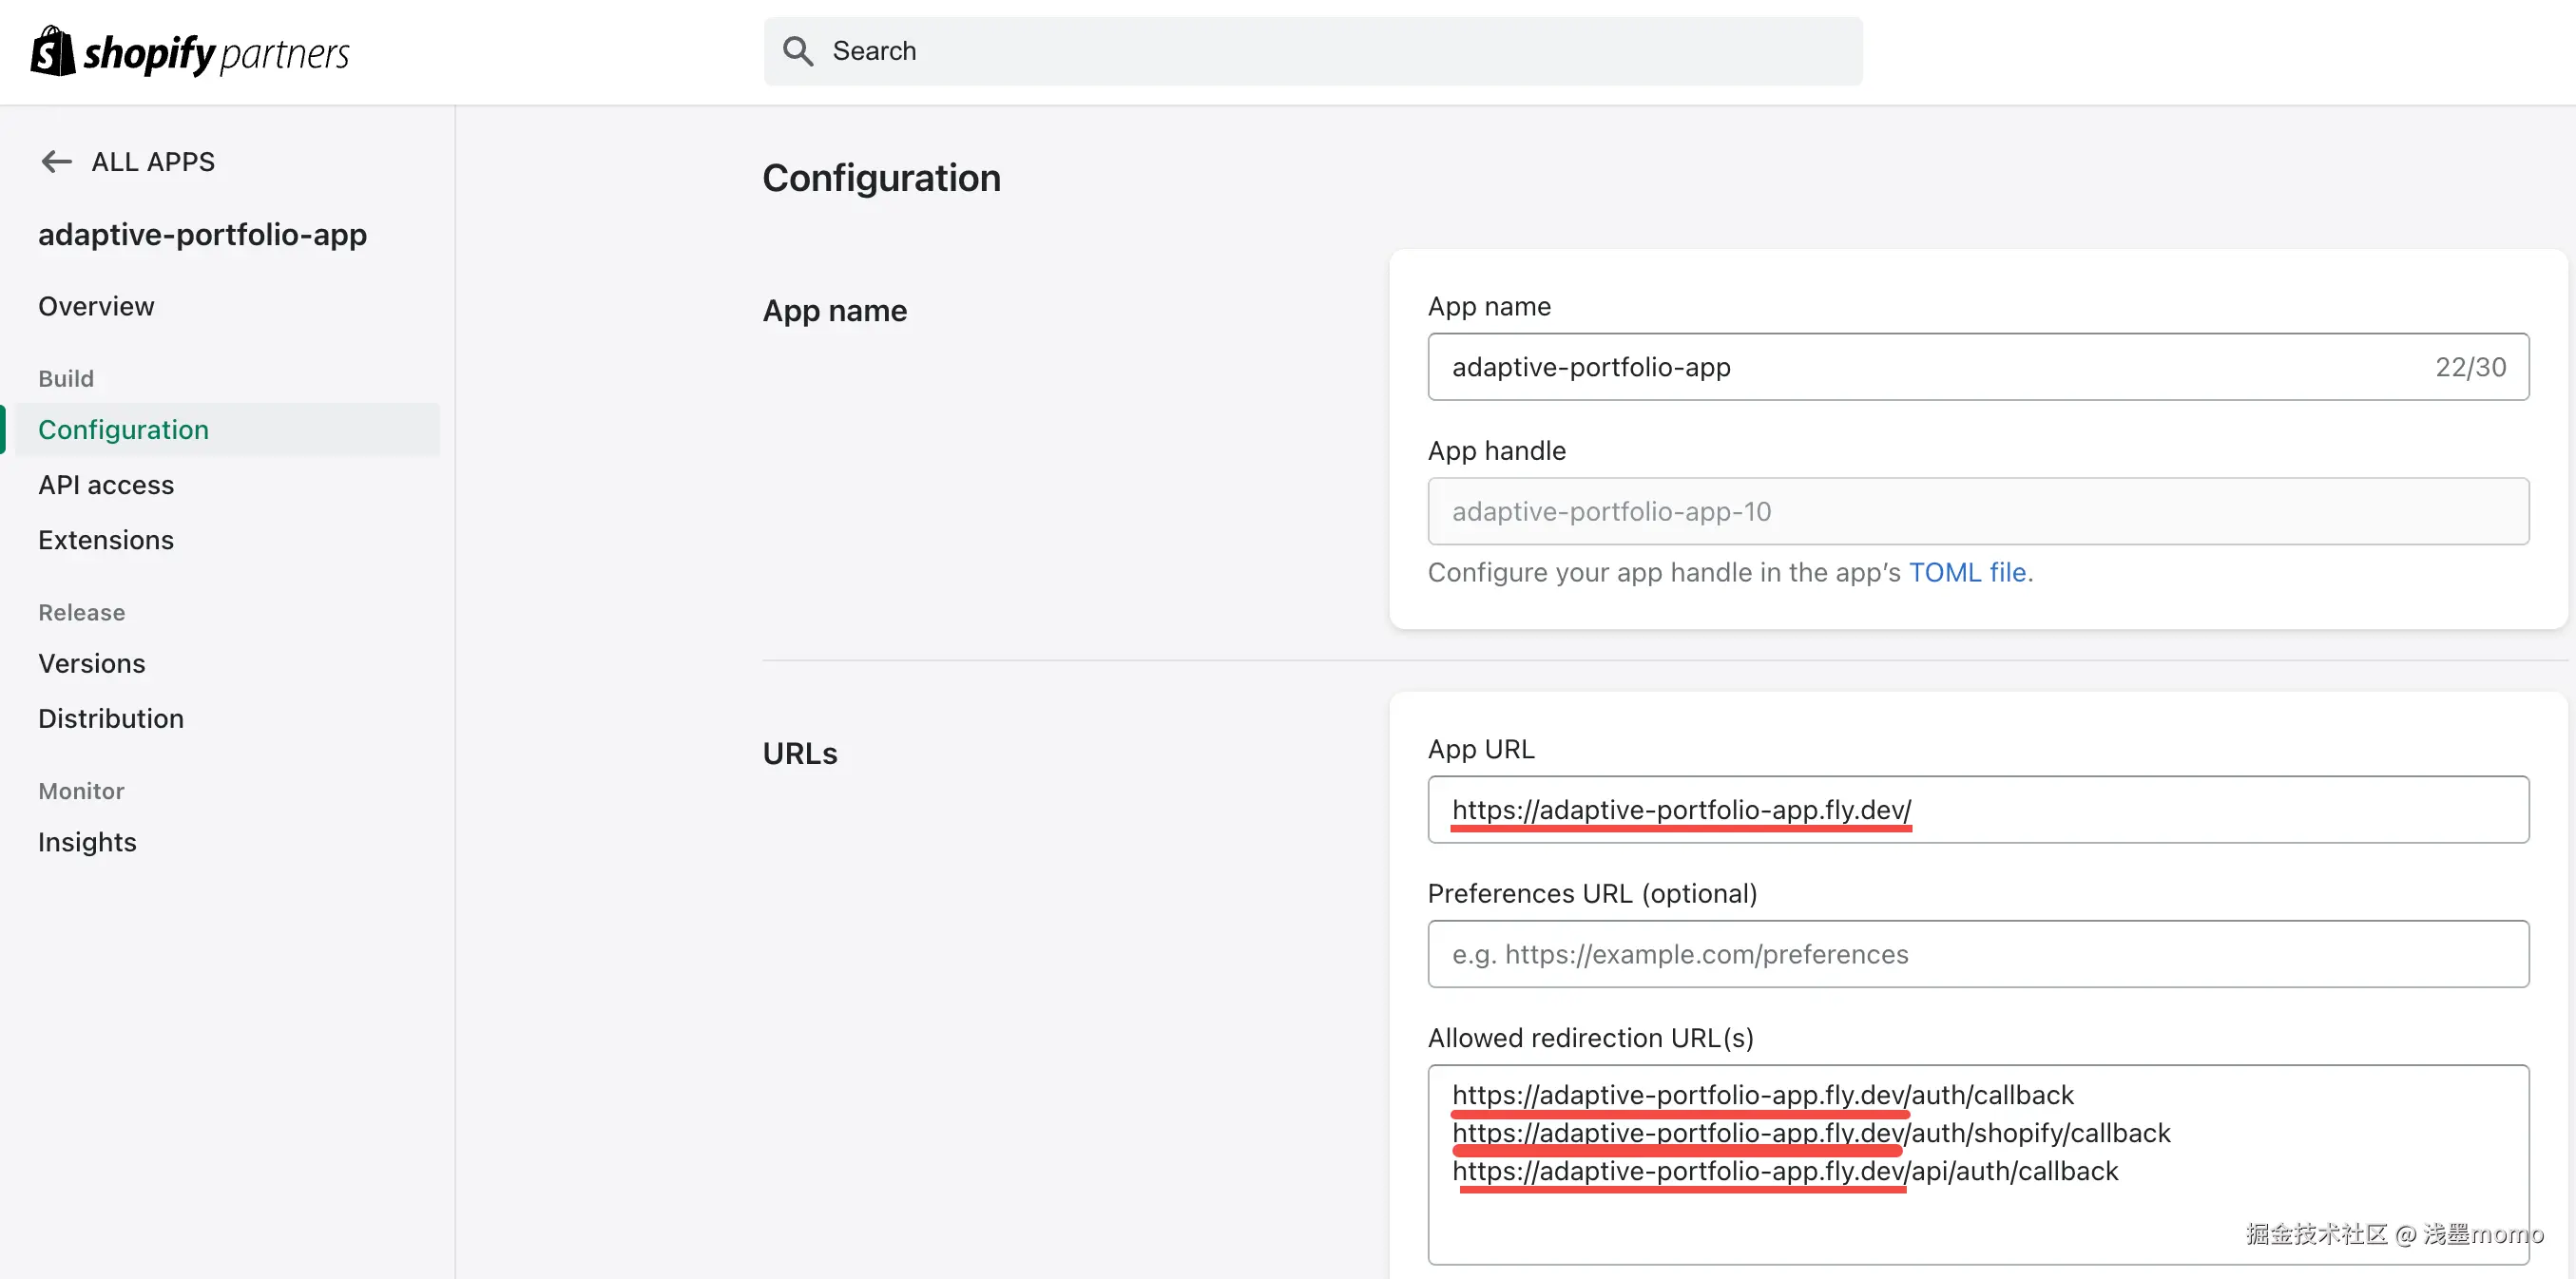
Task: Click the disabled App handle field
Action: pos(1977,511)
